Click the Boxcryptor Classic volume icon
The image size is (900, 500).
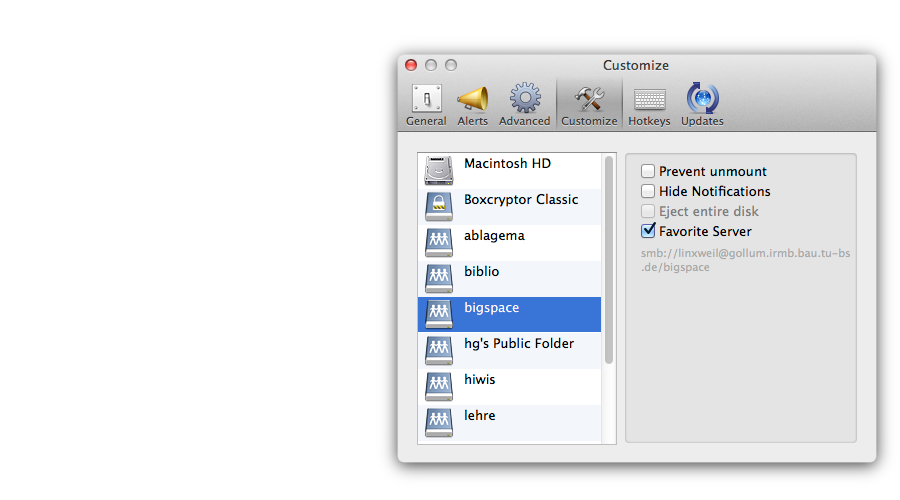click(439, 206)
